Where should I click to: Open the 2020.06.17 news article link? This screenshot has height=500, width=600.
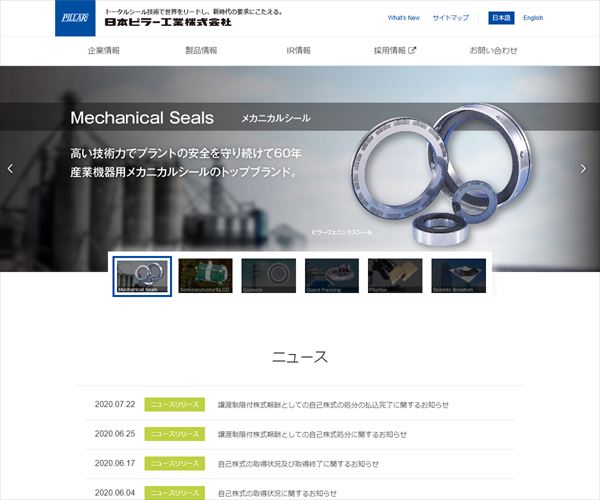pos(298,464)
